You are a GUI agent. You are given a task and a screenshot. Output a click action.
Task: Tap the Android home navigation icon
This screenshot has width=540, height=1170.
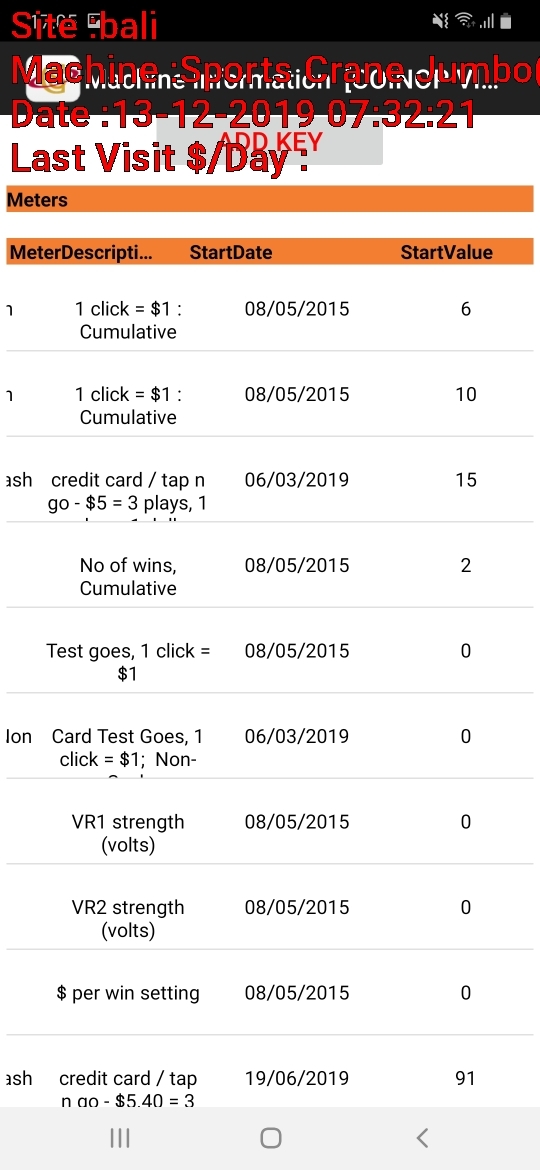coord(270,1137)
